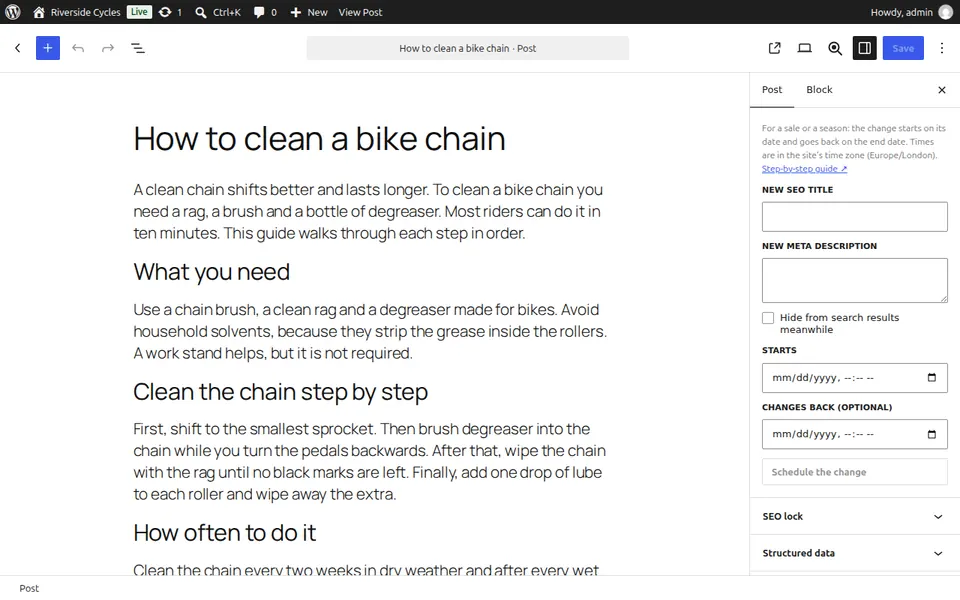View comments from the admin bar
960x600 pixels.
coord(265,12)
